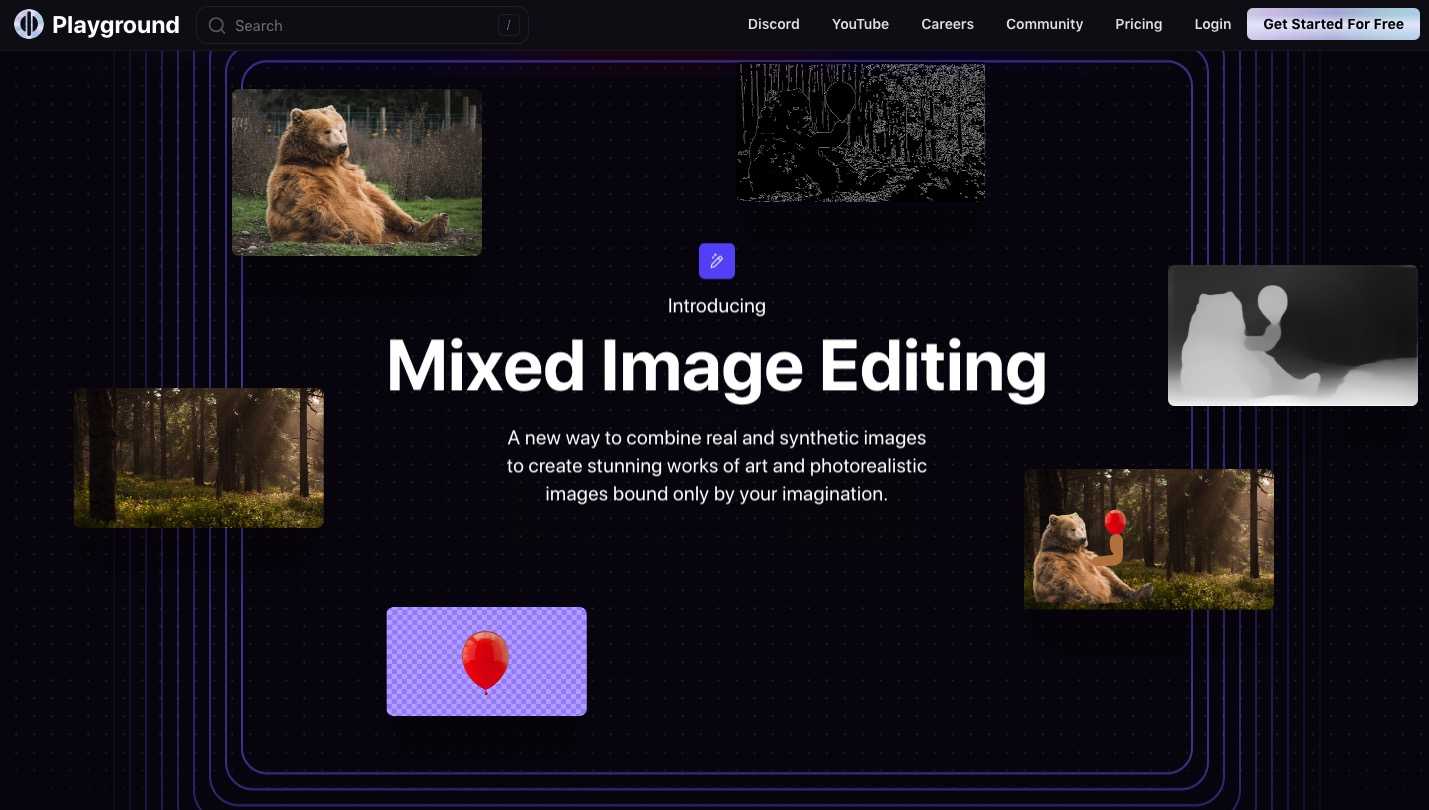
Task: Select the grayscale depth map image
Action: pyautogui.click(x=1292, y=335)
